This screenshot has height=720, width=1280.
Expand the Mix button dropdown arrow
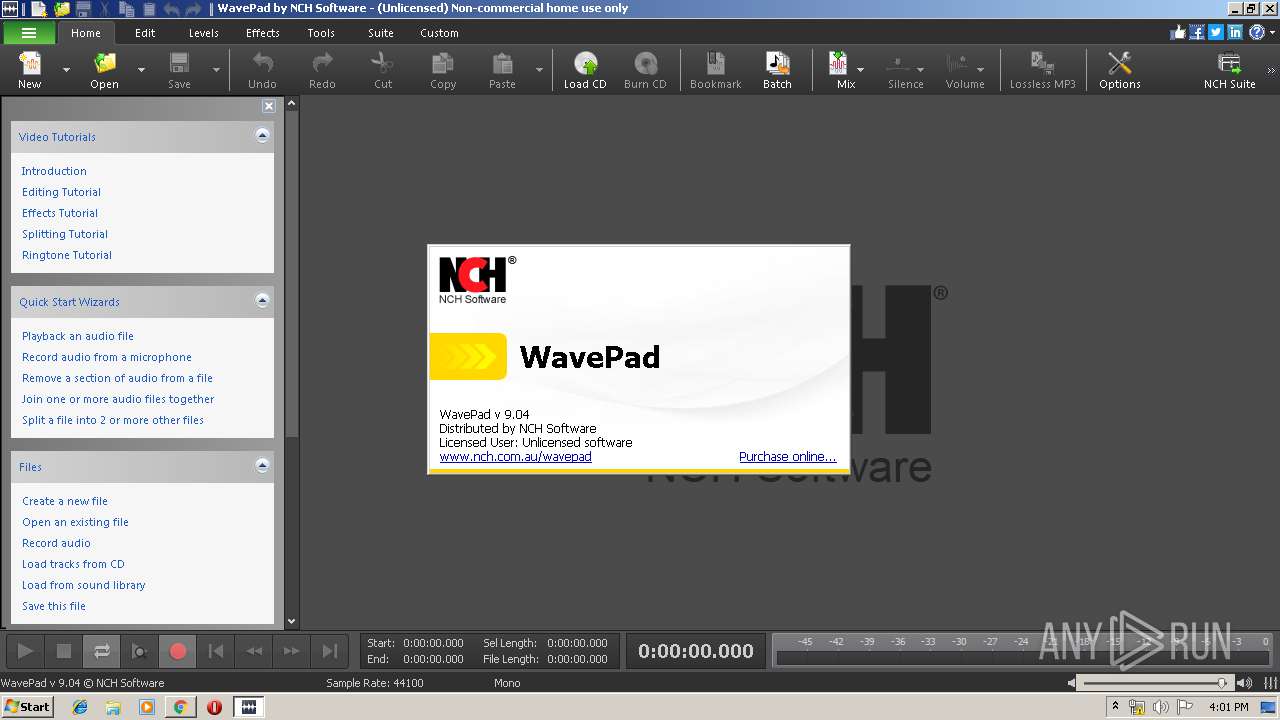coord(861,70)
